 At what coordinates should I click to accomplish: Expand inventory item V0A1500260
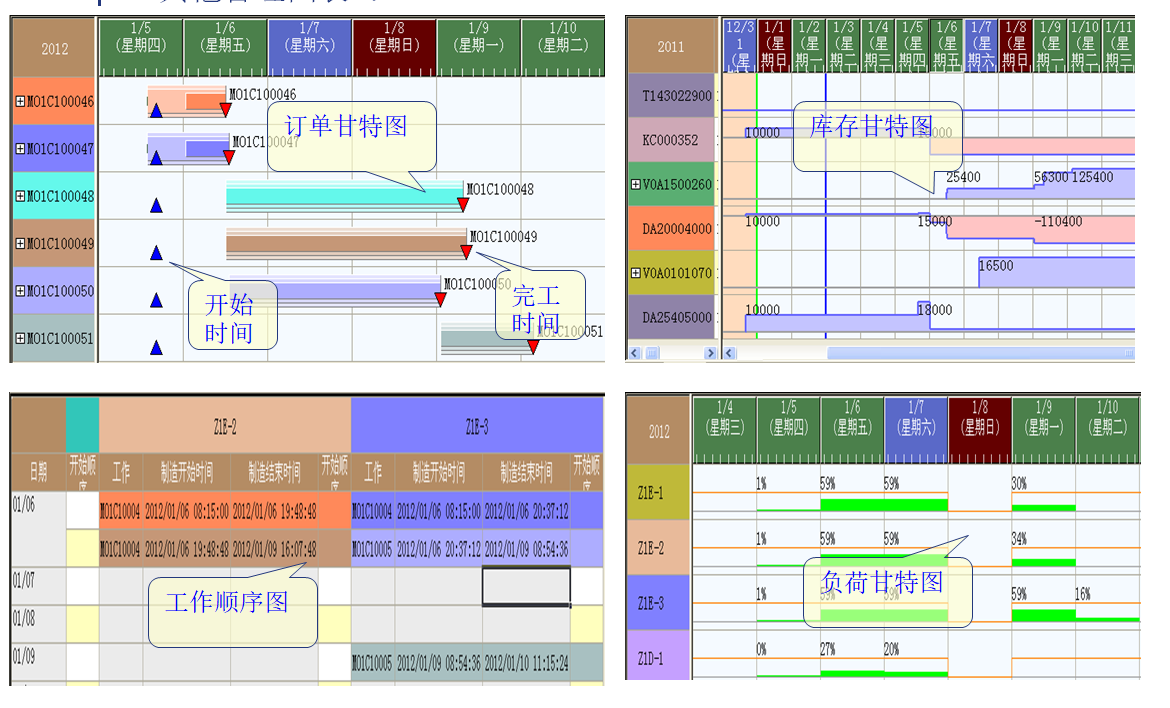[635, 185]
